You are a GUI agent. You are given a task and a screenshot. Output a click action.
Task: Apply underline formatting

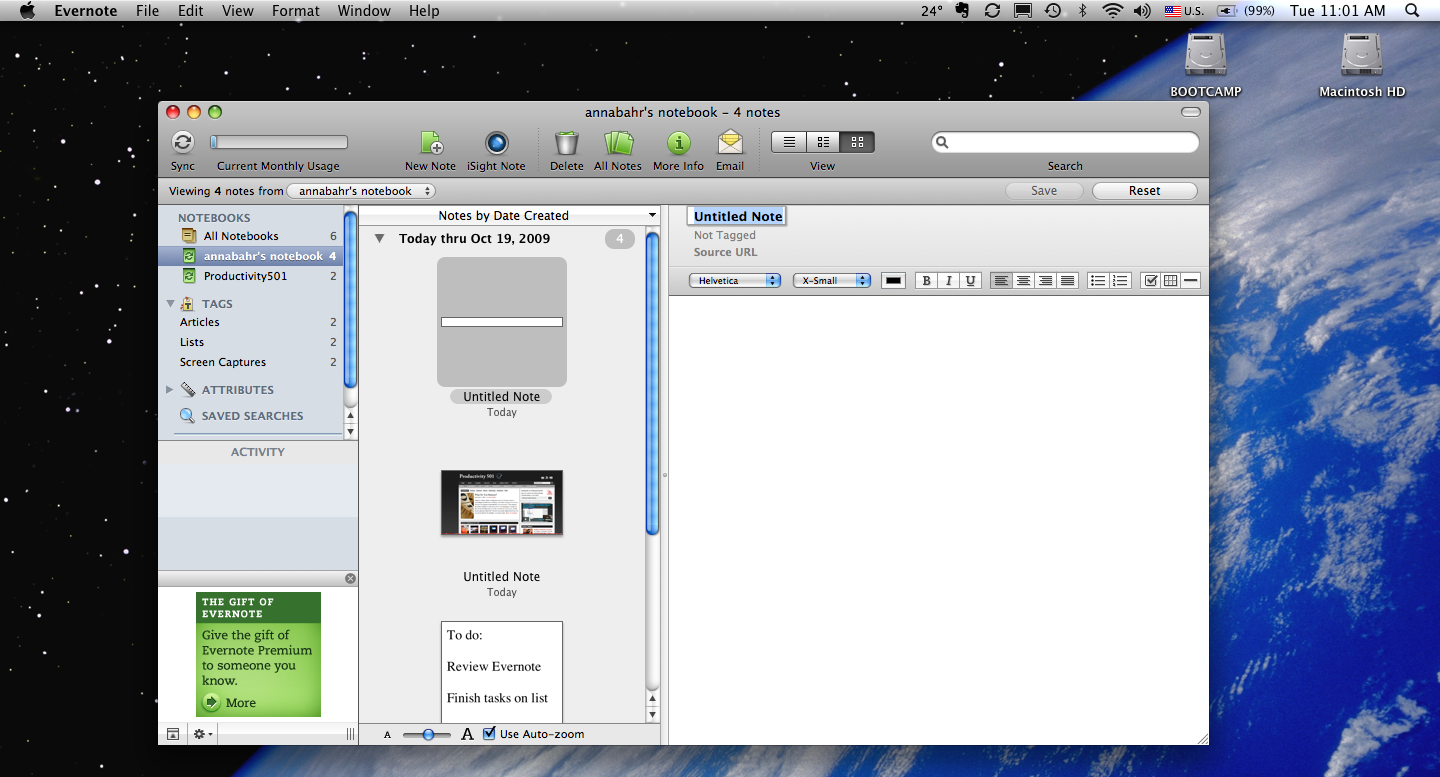970,281
